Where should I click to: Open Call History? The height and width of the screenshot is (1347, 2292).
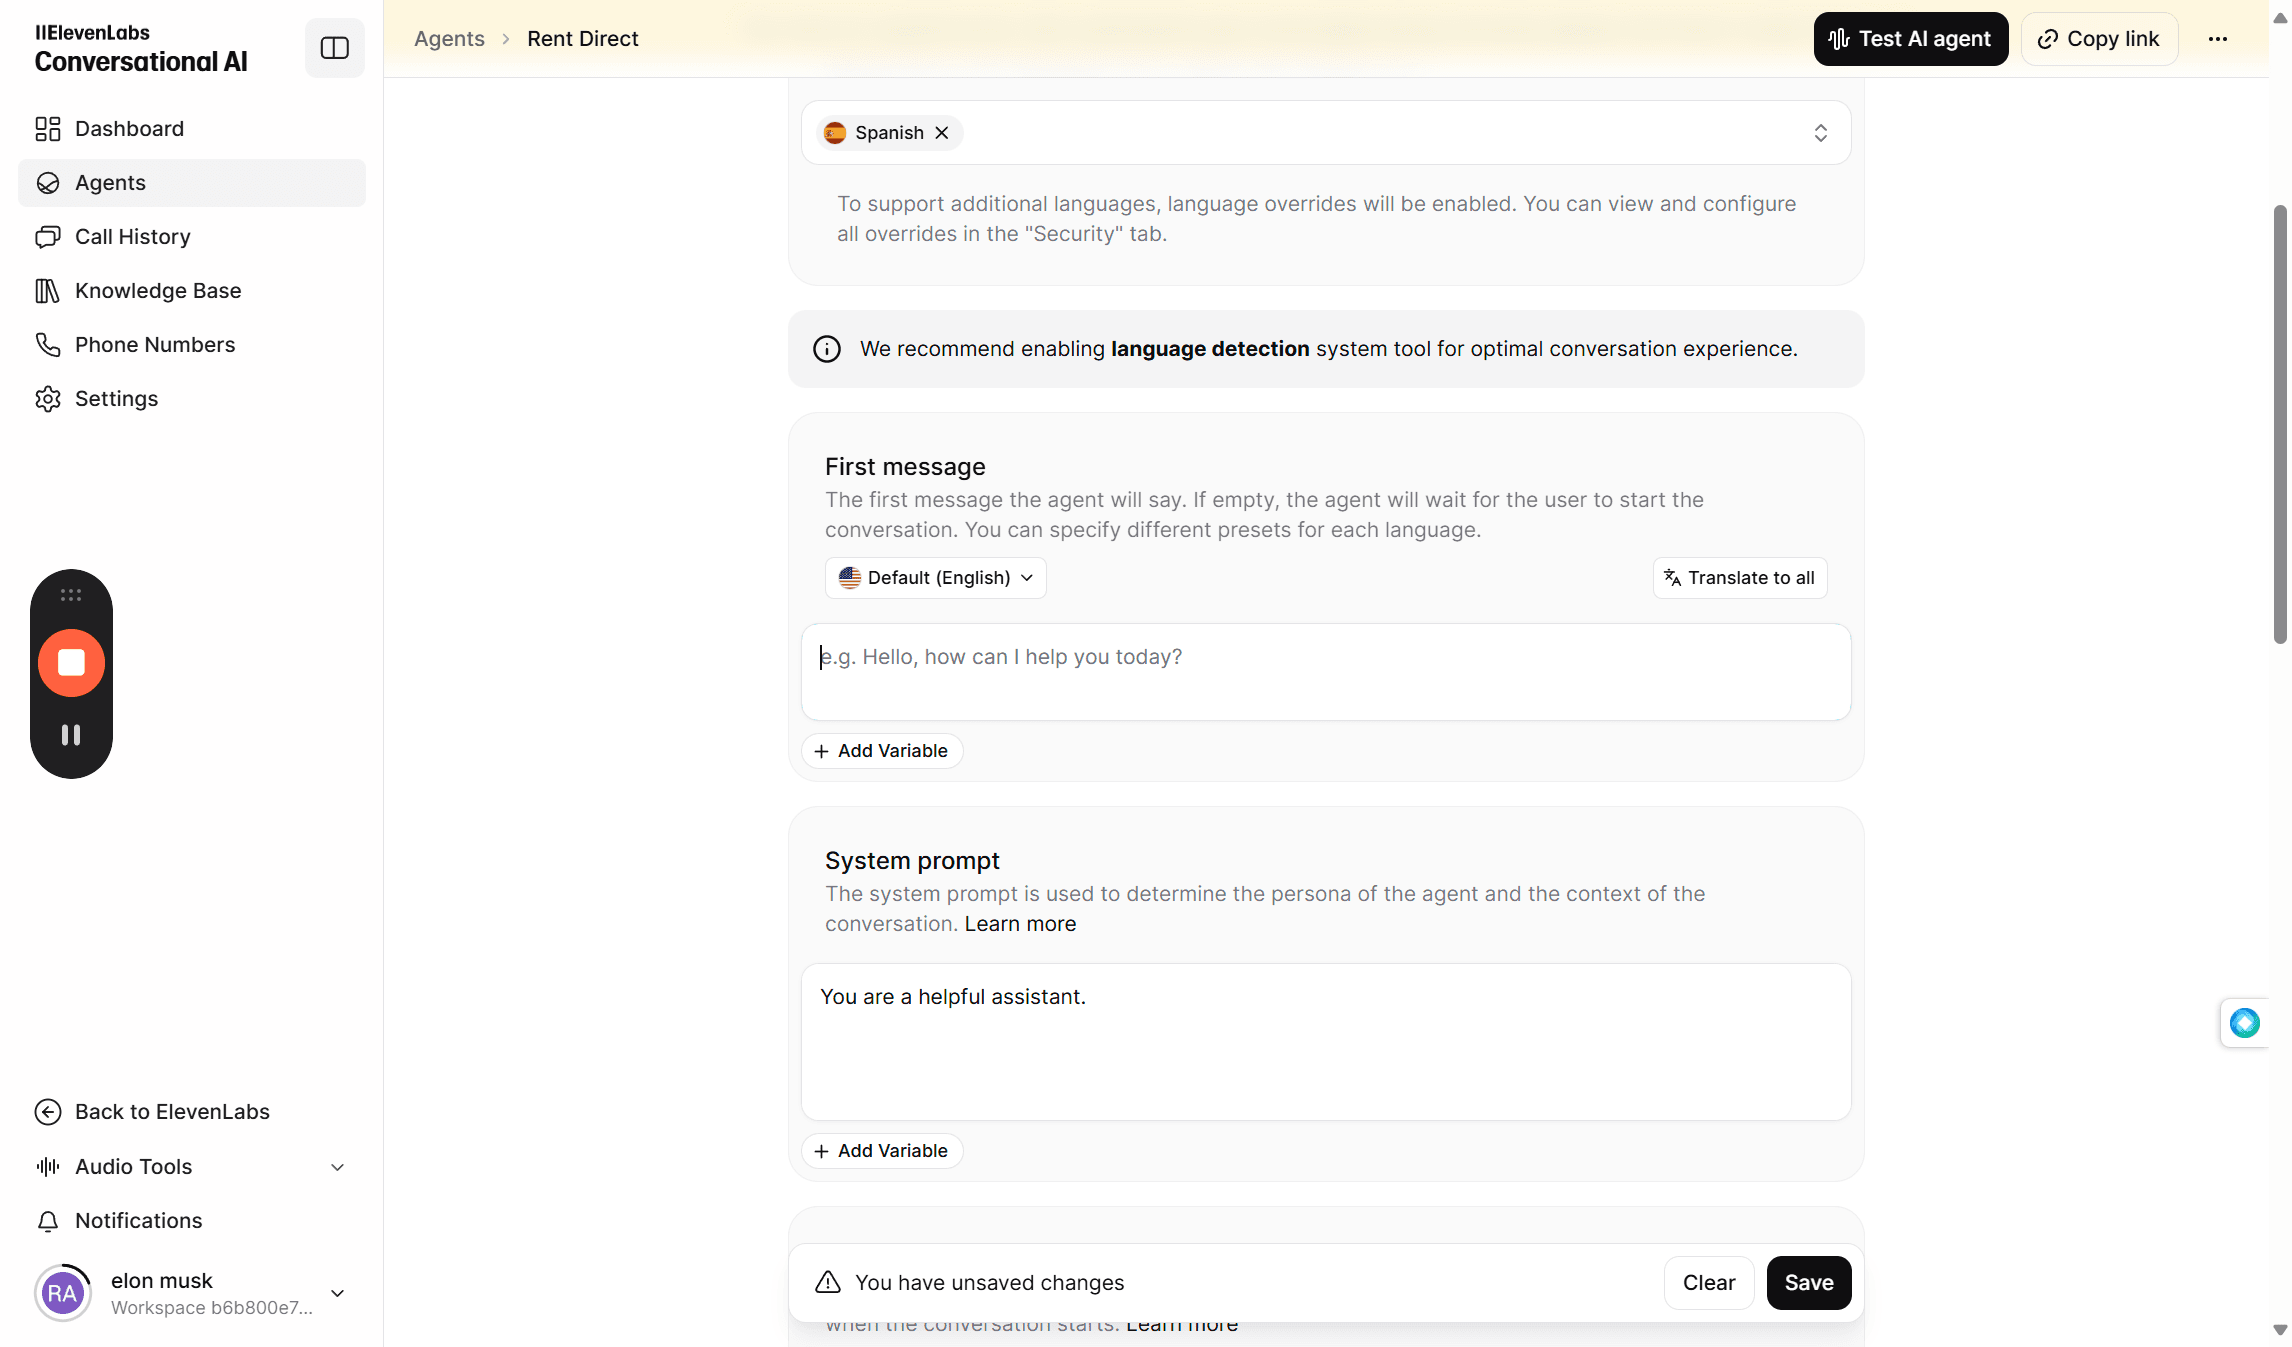192,237
